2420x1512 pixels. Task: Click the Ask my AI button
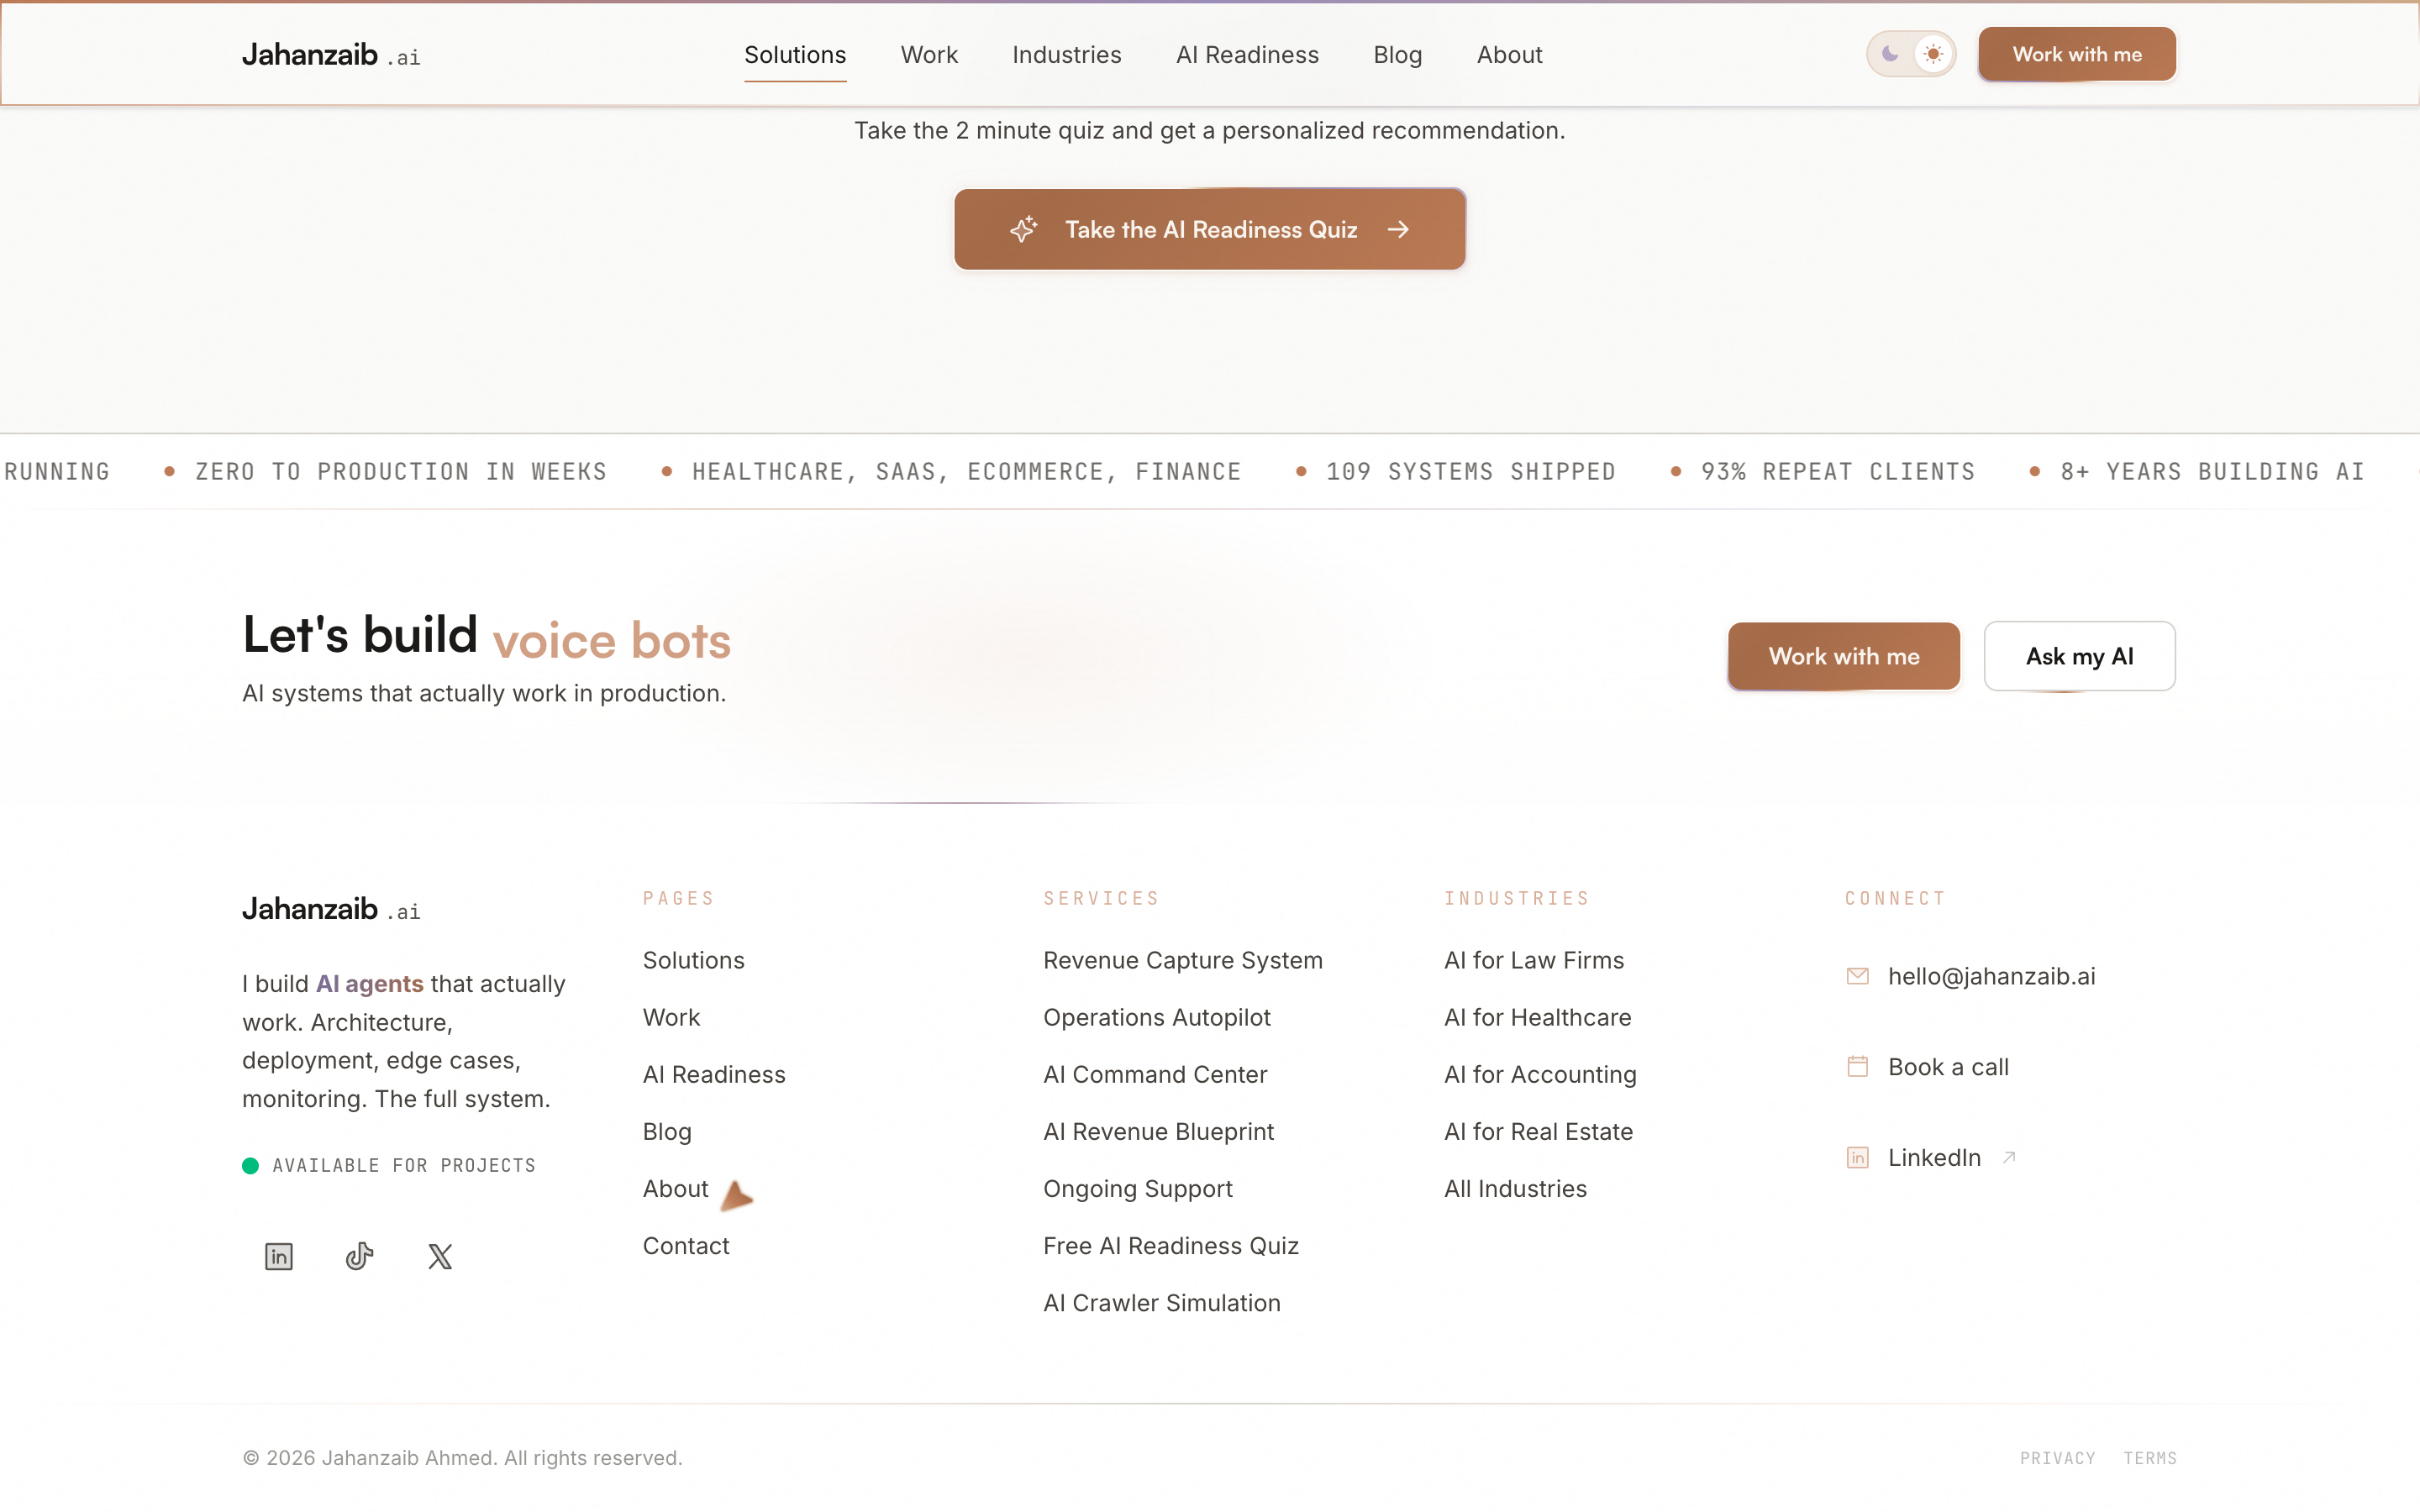point(2079,656)
